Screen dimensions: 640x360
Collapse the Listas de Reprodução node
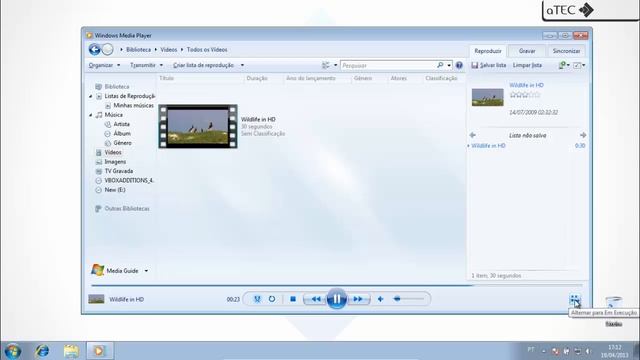point(91,96)
